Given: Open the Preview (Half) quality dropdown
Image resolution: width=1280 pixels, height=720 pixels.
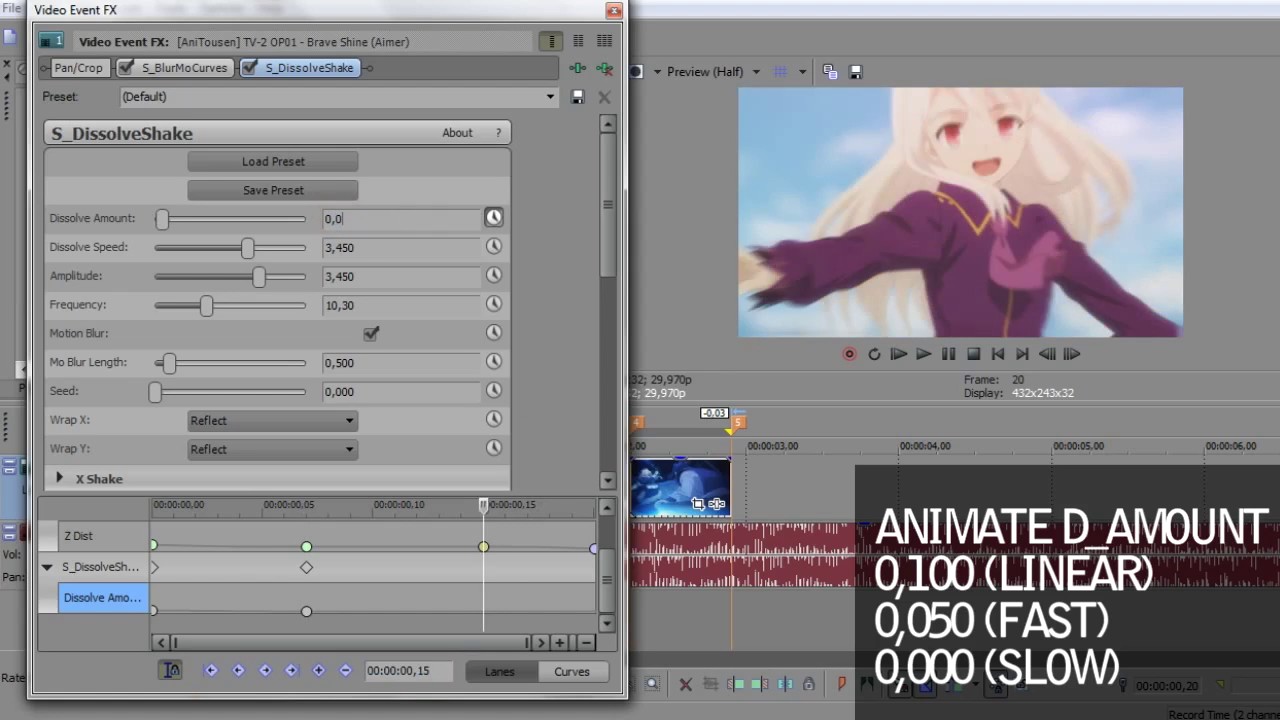Looking at the screenshot, I should 756,72.
